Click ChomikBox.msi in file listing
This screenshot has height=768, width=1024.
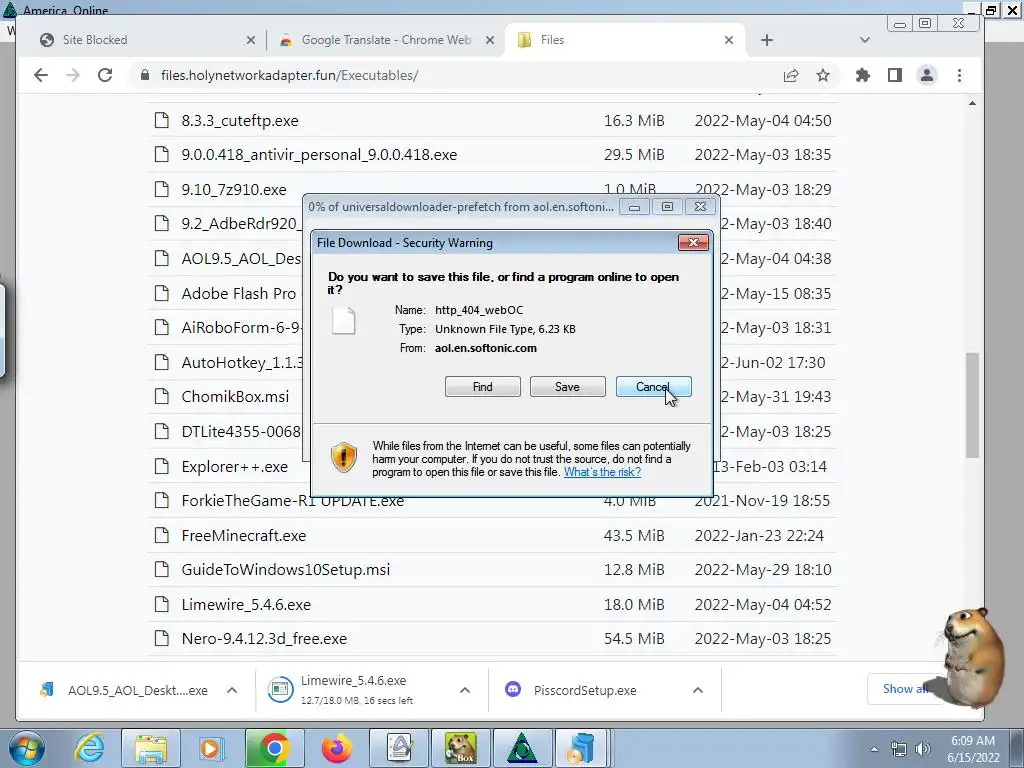pyautogui.click(x=235, y=396)
